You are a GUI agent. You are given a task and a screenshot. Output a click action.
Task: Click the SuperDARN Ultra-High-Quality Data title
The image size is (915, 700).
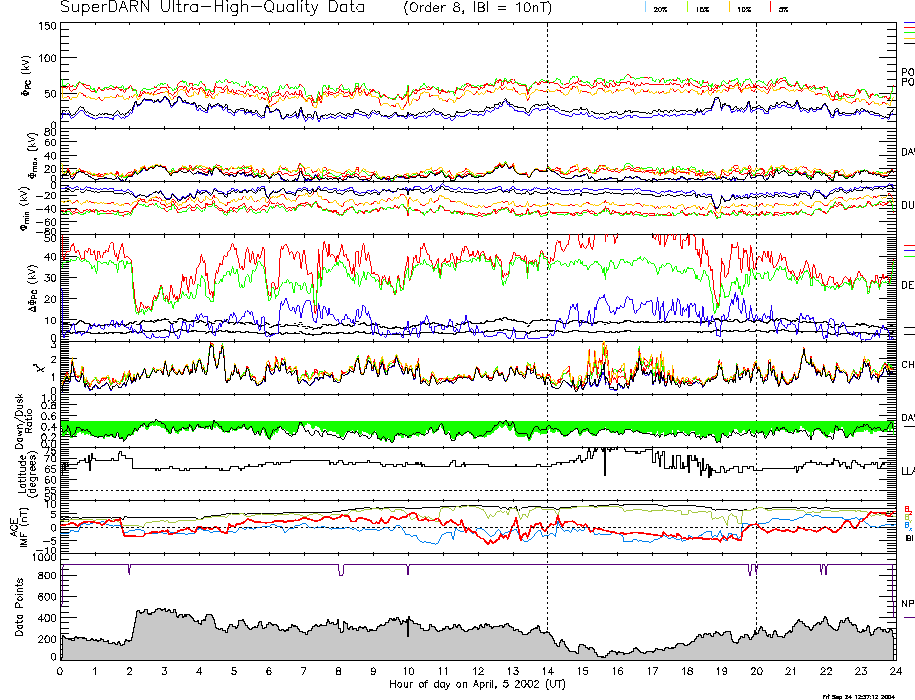(212, 7)
